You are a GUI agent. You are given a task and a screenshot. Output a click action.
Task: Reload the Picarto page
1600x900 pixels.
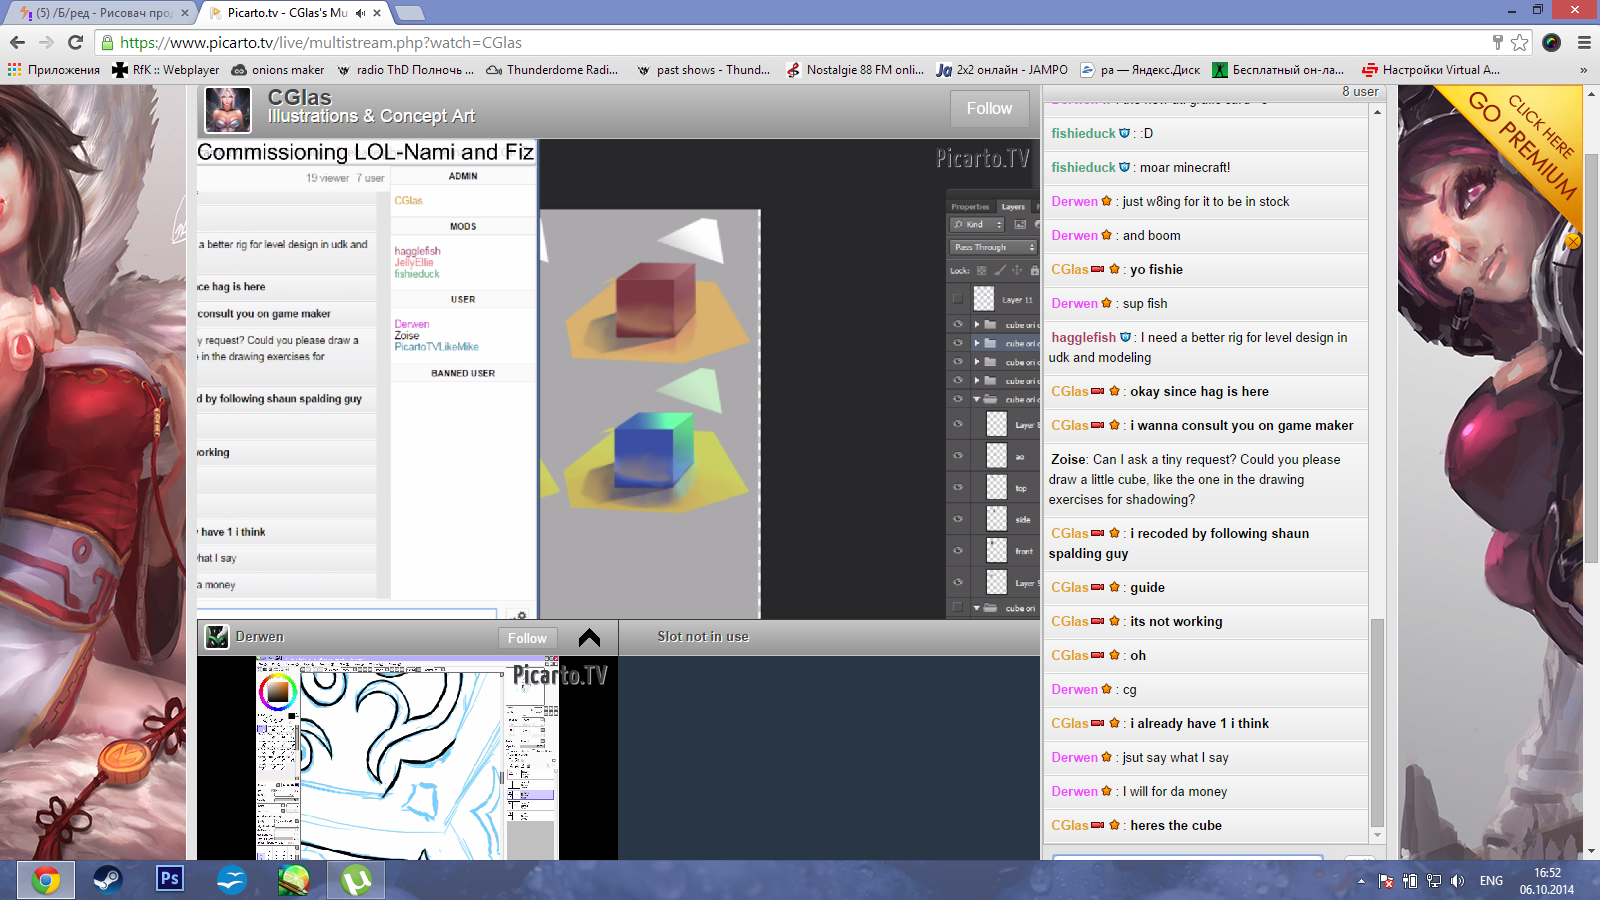[75, 42]
